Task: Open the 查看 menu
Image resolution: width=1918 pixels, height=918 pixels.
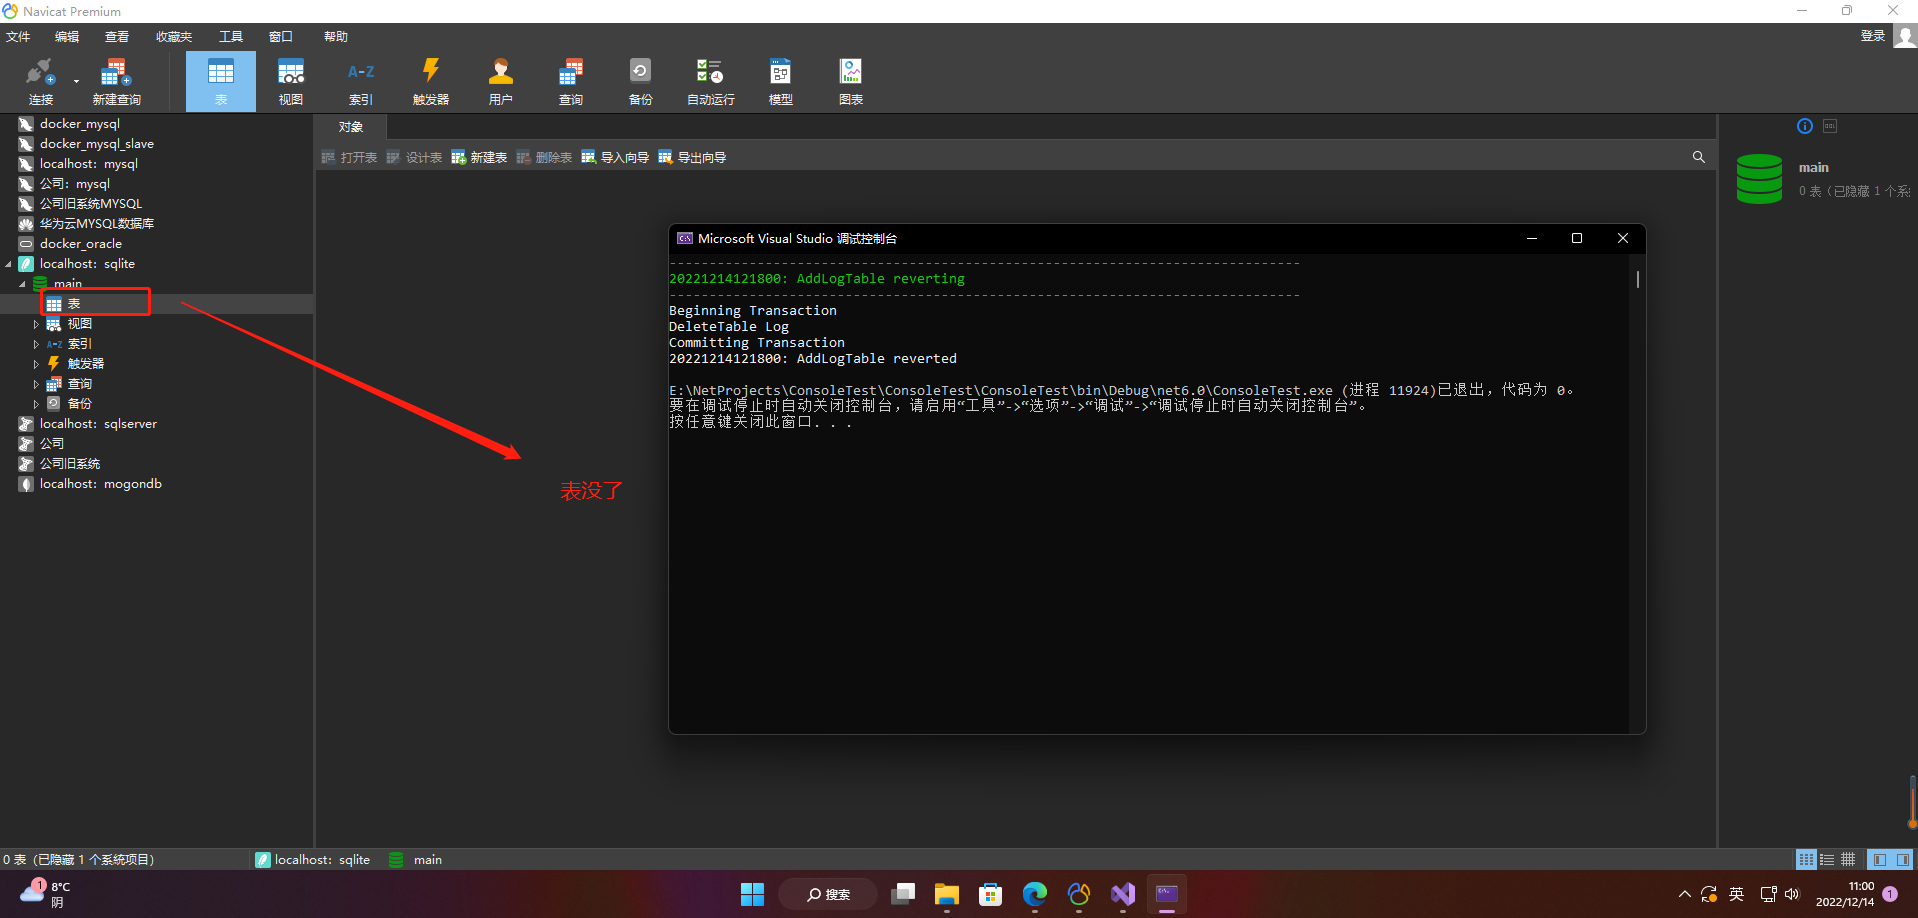Action: click(117, 37)
